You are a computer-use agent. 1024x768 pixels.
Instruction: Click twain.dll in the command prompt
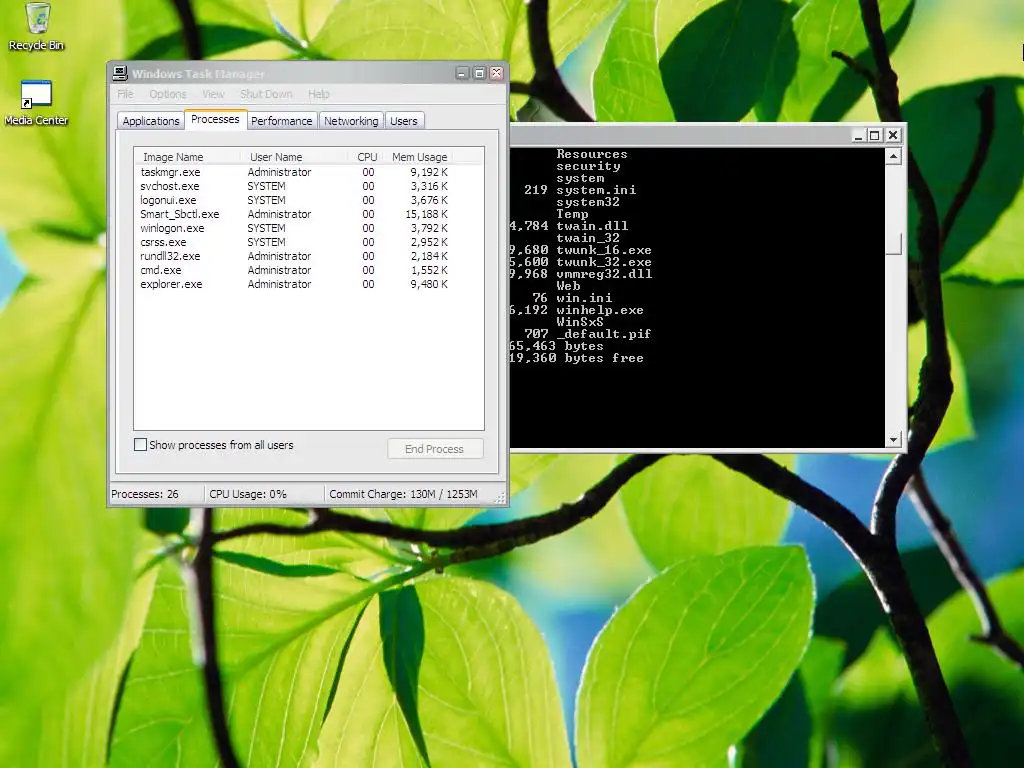[x=592, y=226]
